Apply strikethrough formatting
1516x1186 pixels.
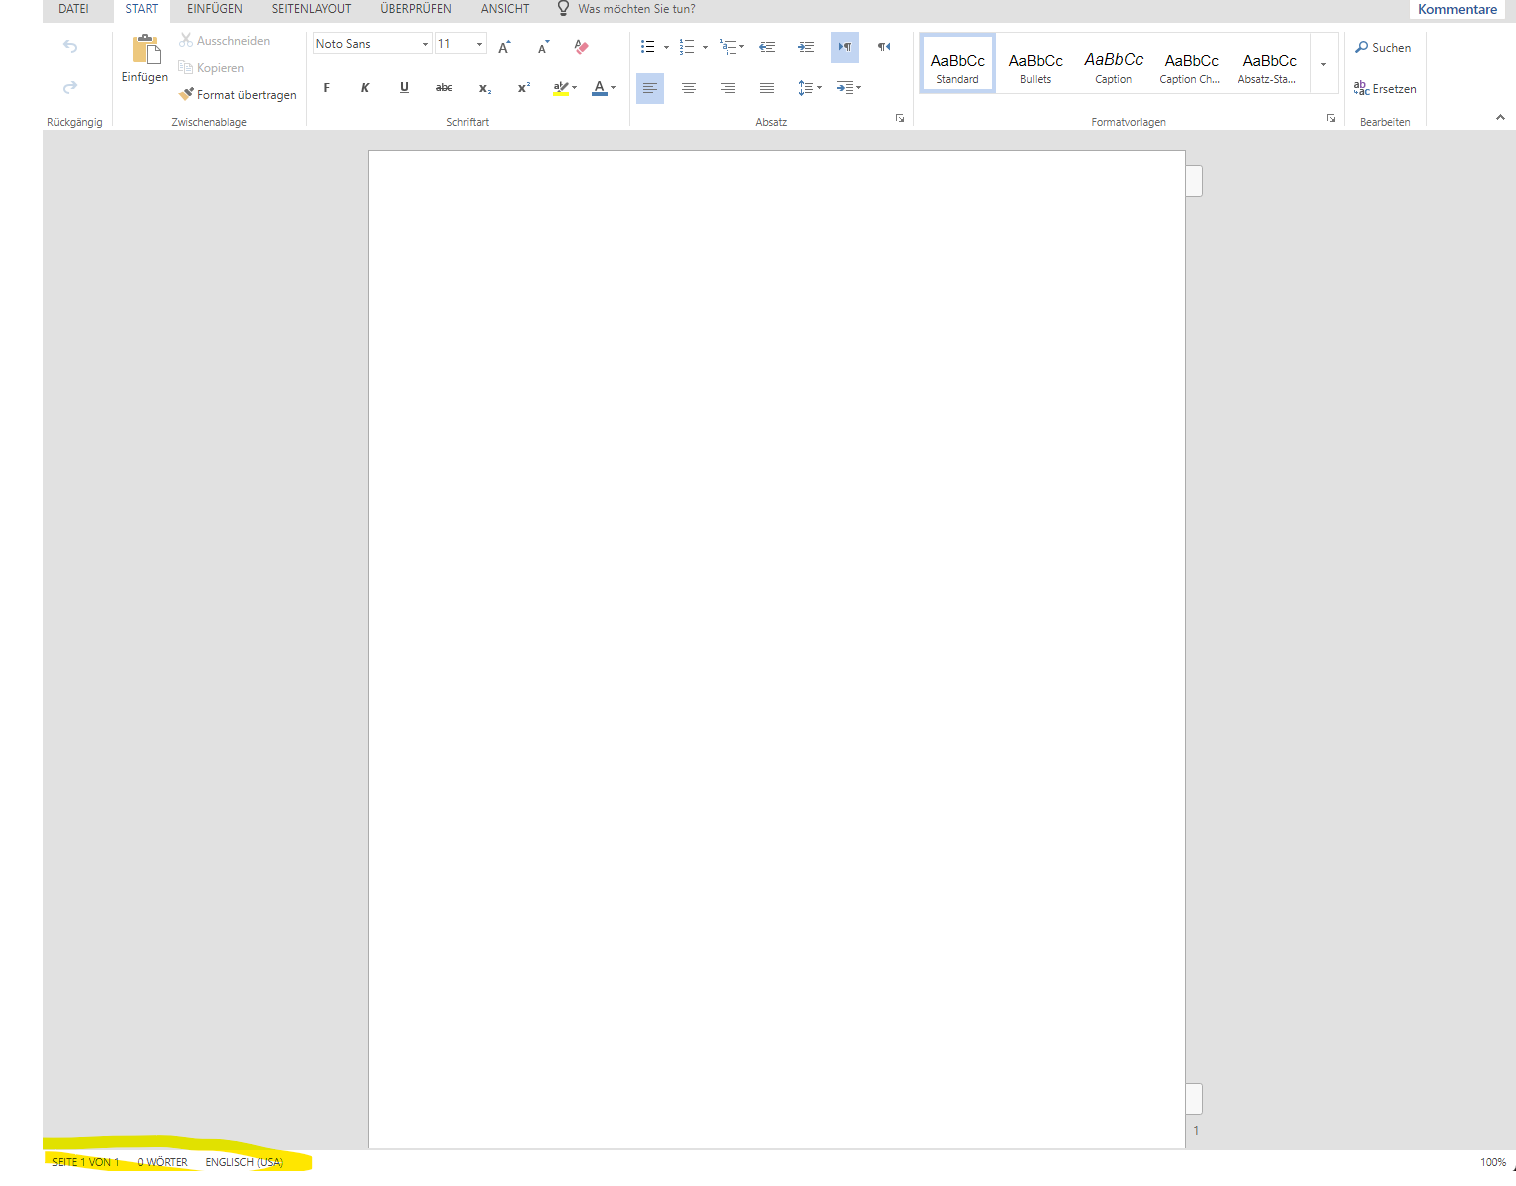click(x=444, y=88)
